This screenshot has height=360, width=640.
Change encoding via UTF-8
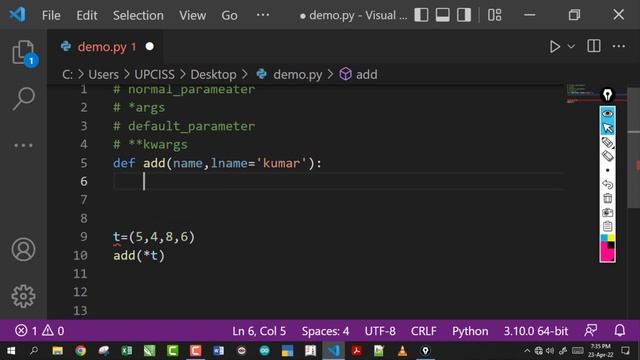(x=380, y=331)
